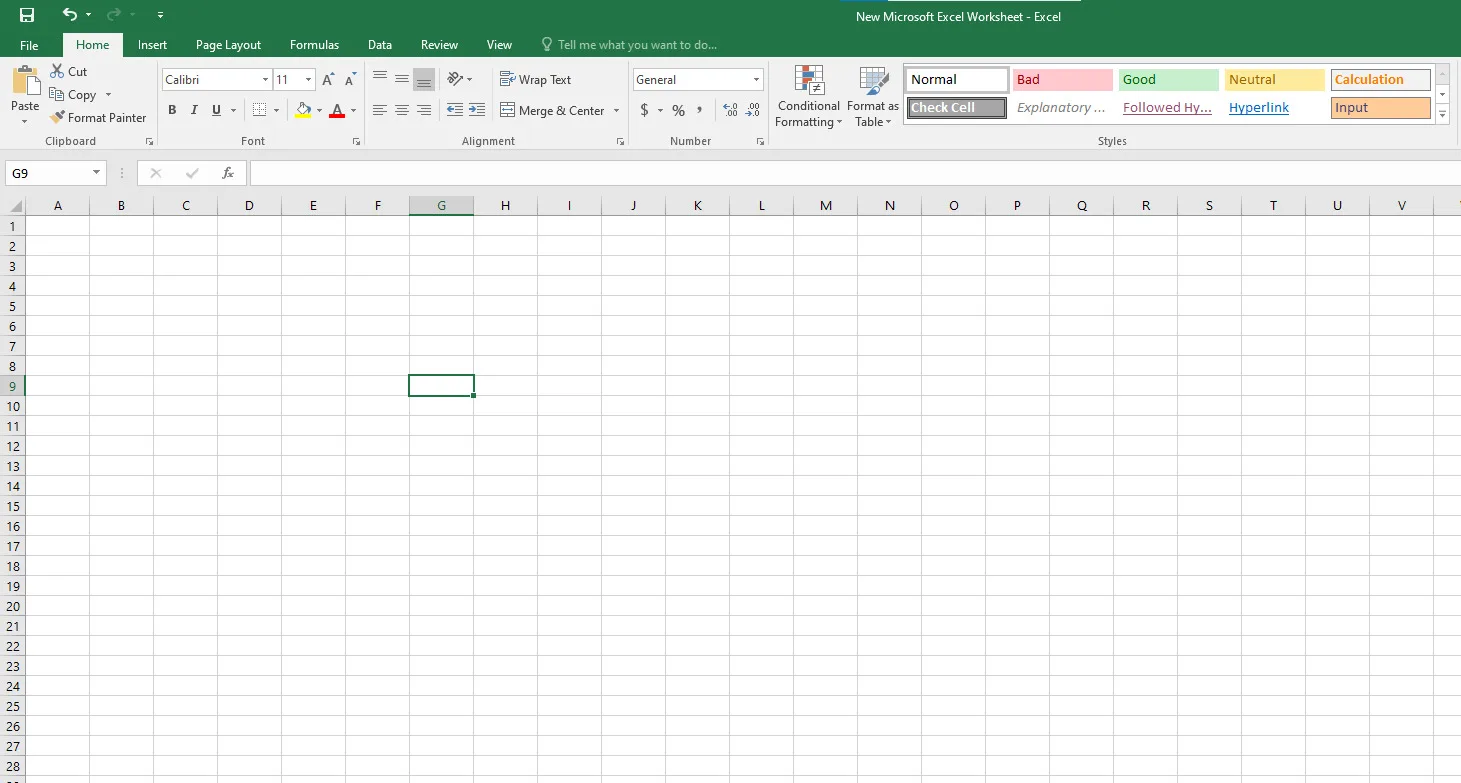This screenshot has width=1461, height=783.
Task: Apply red font color
Action: point(337,110)
